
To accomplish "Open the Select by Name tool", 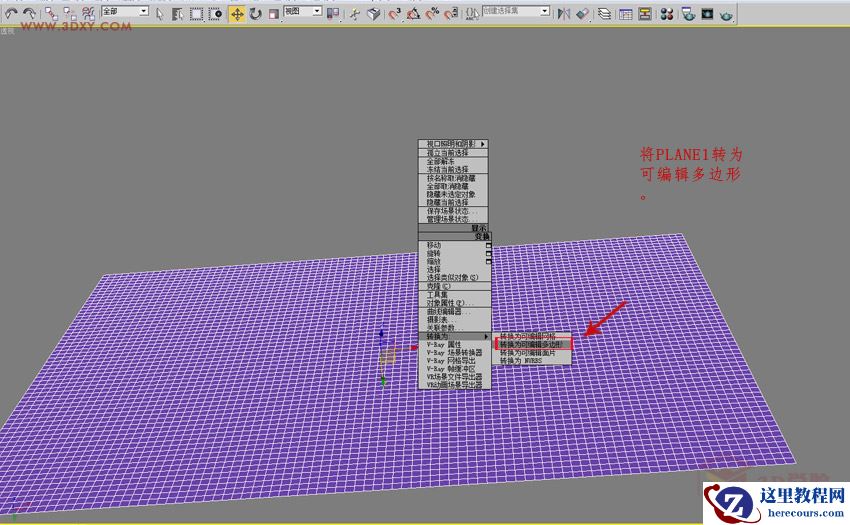I will pyautogui.click(x=177, y=14).
